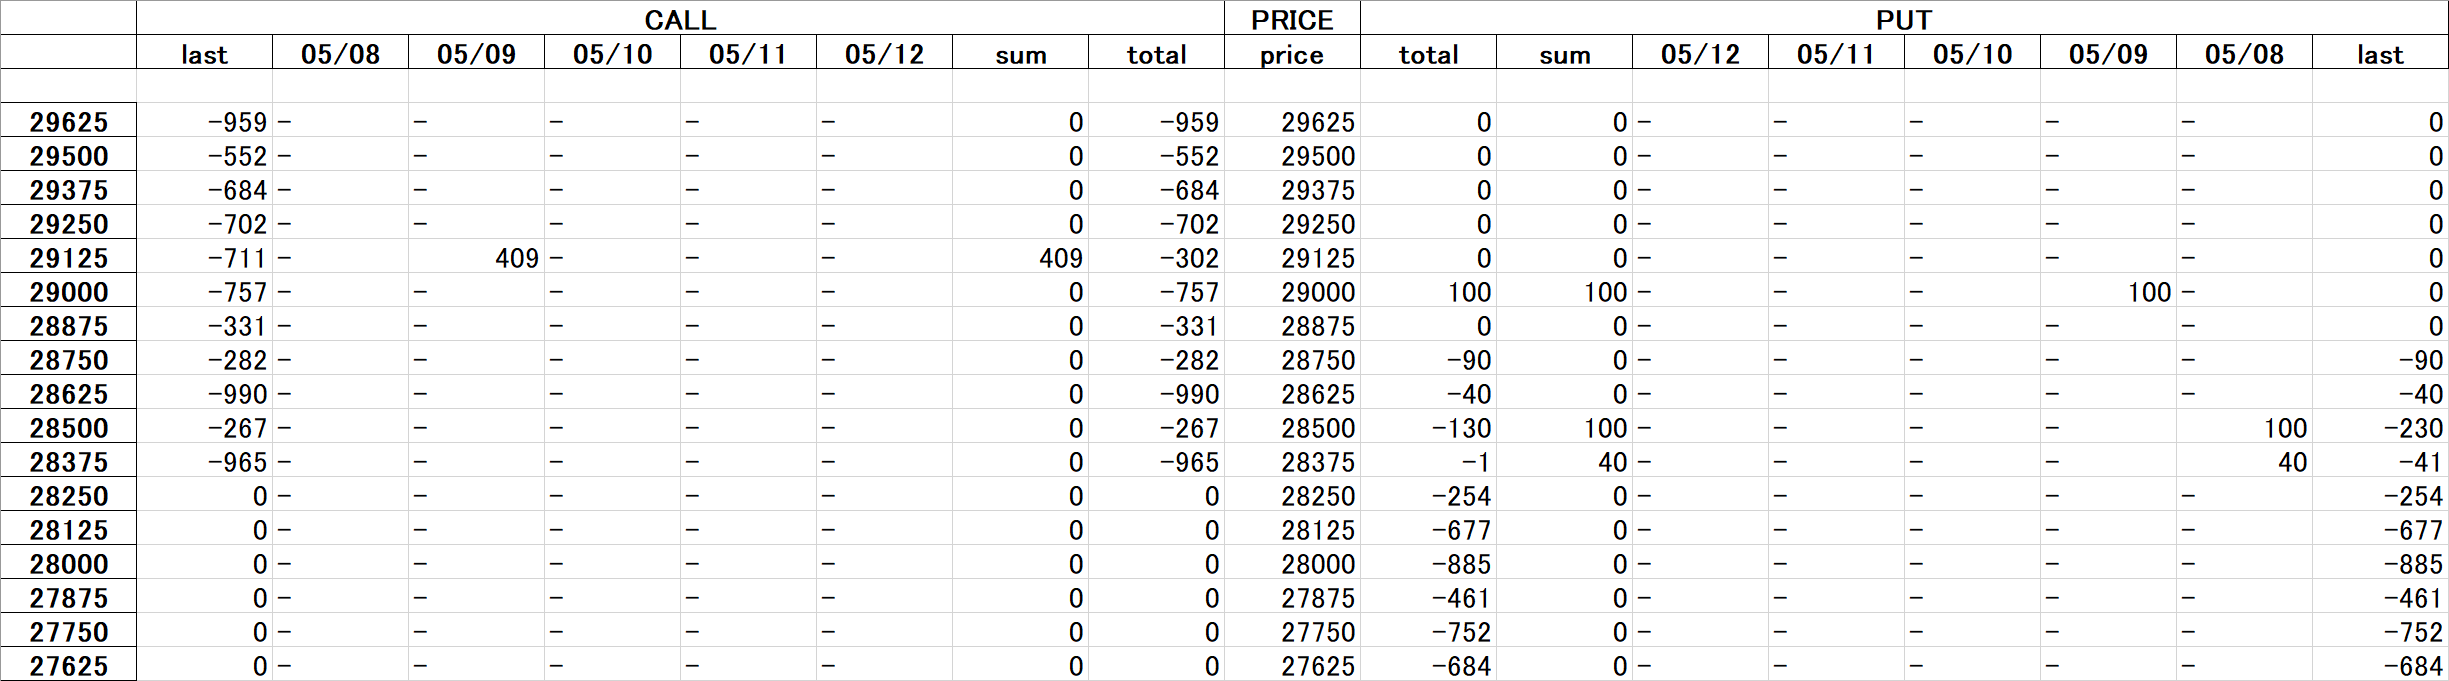
Task: Click CALL last header cell
Action: coord(204,54)
